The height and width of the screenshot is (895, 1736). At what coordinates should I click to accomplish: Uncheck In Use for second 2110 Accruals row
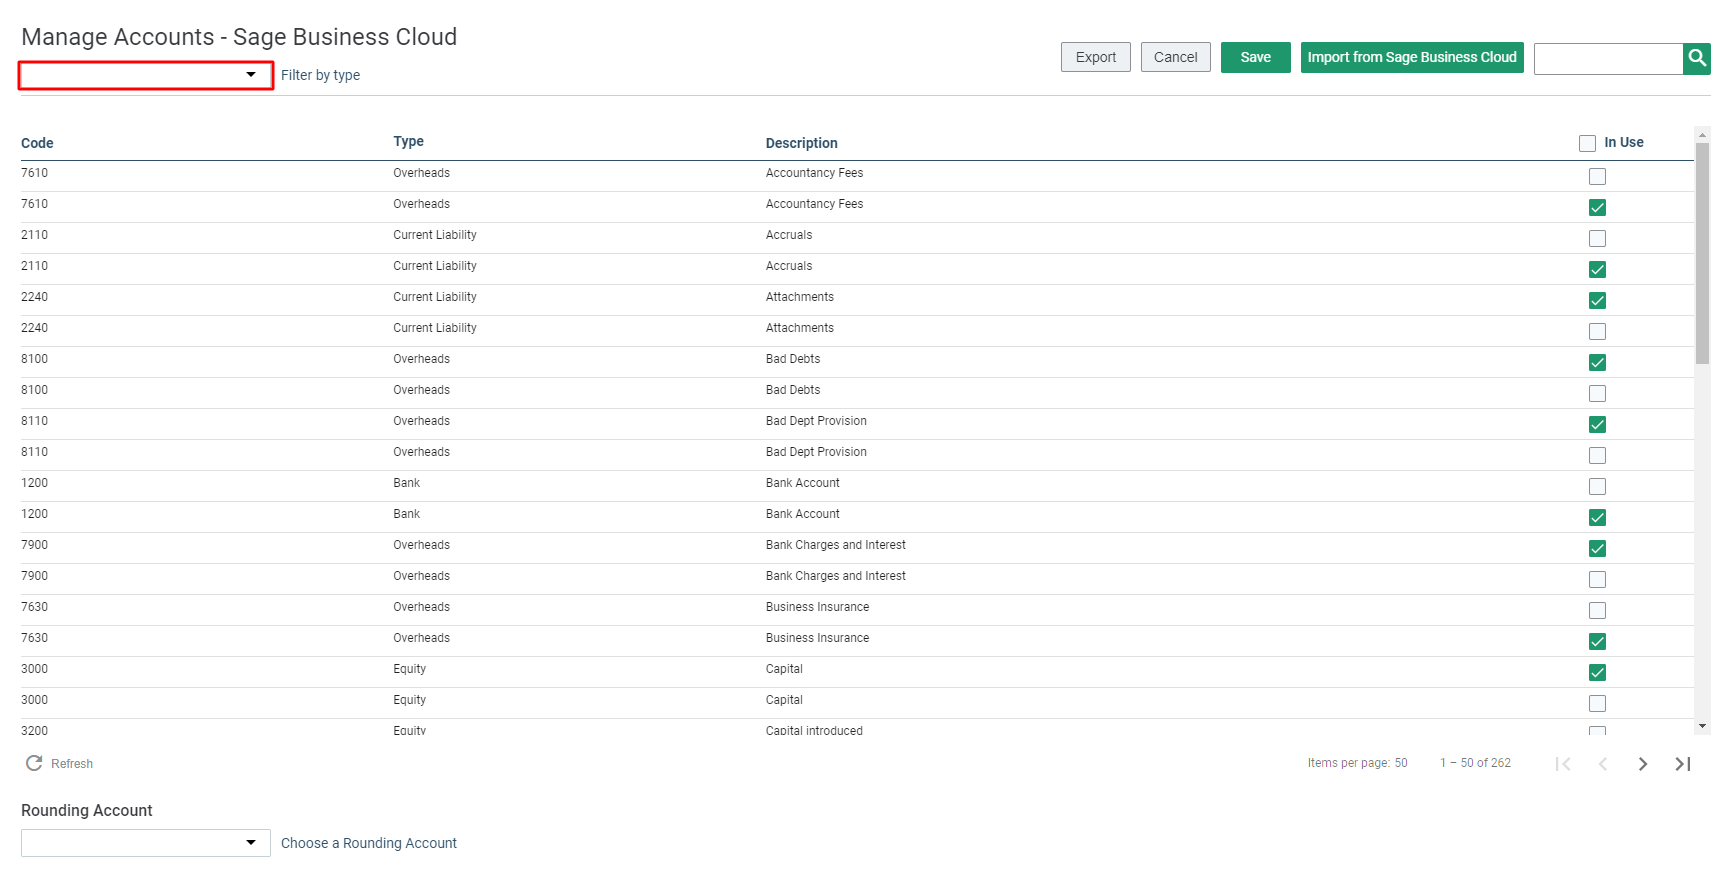tap(1597, 270)
